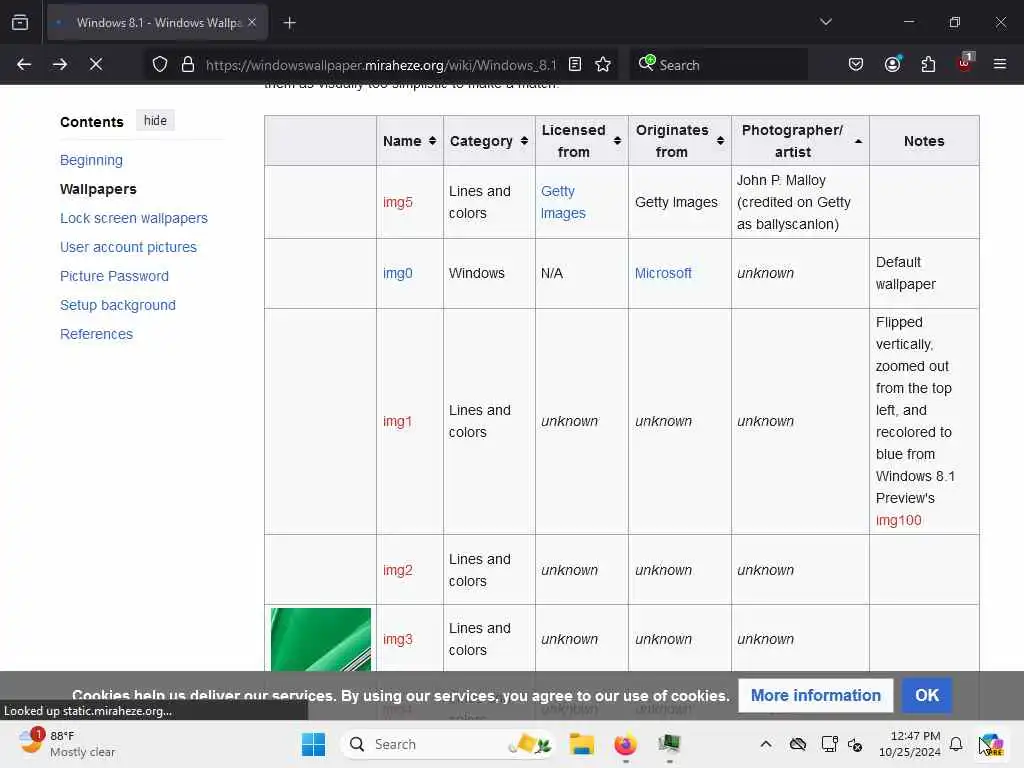The height and width of the screenshot is (768, 1024).
Task: Open the img0 link
Action: pos(398,273)
